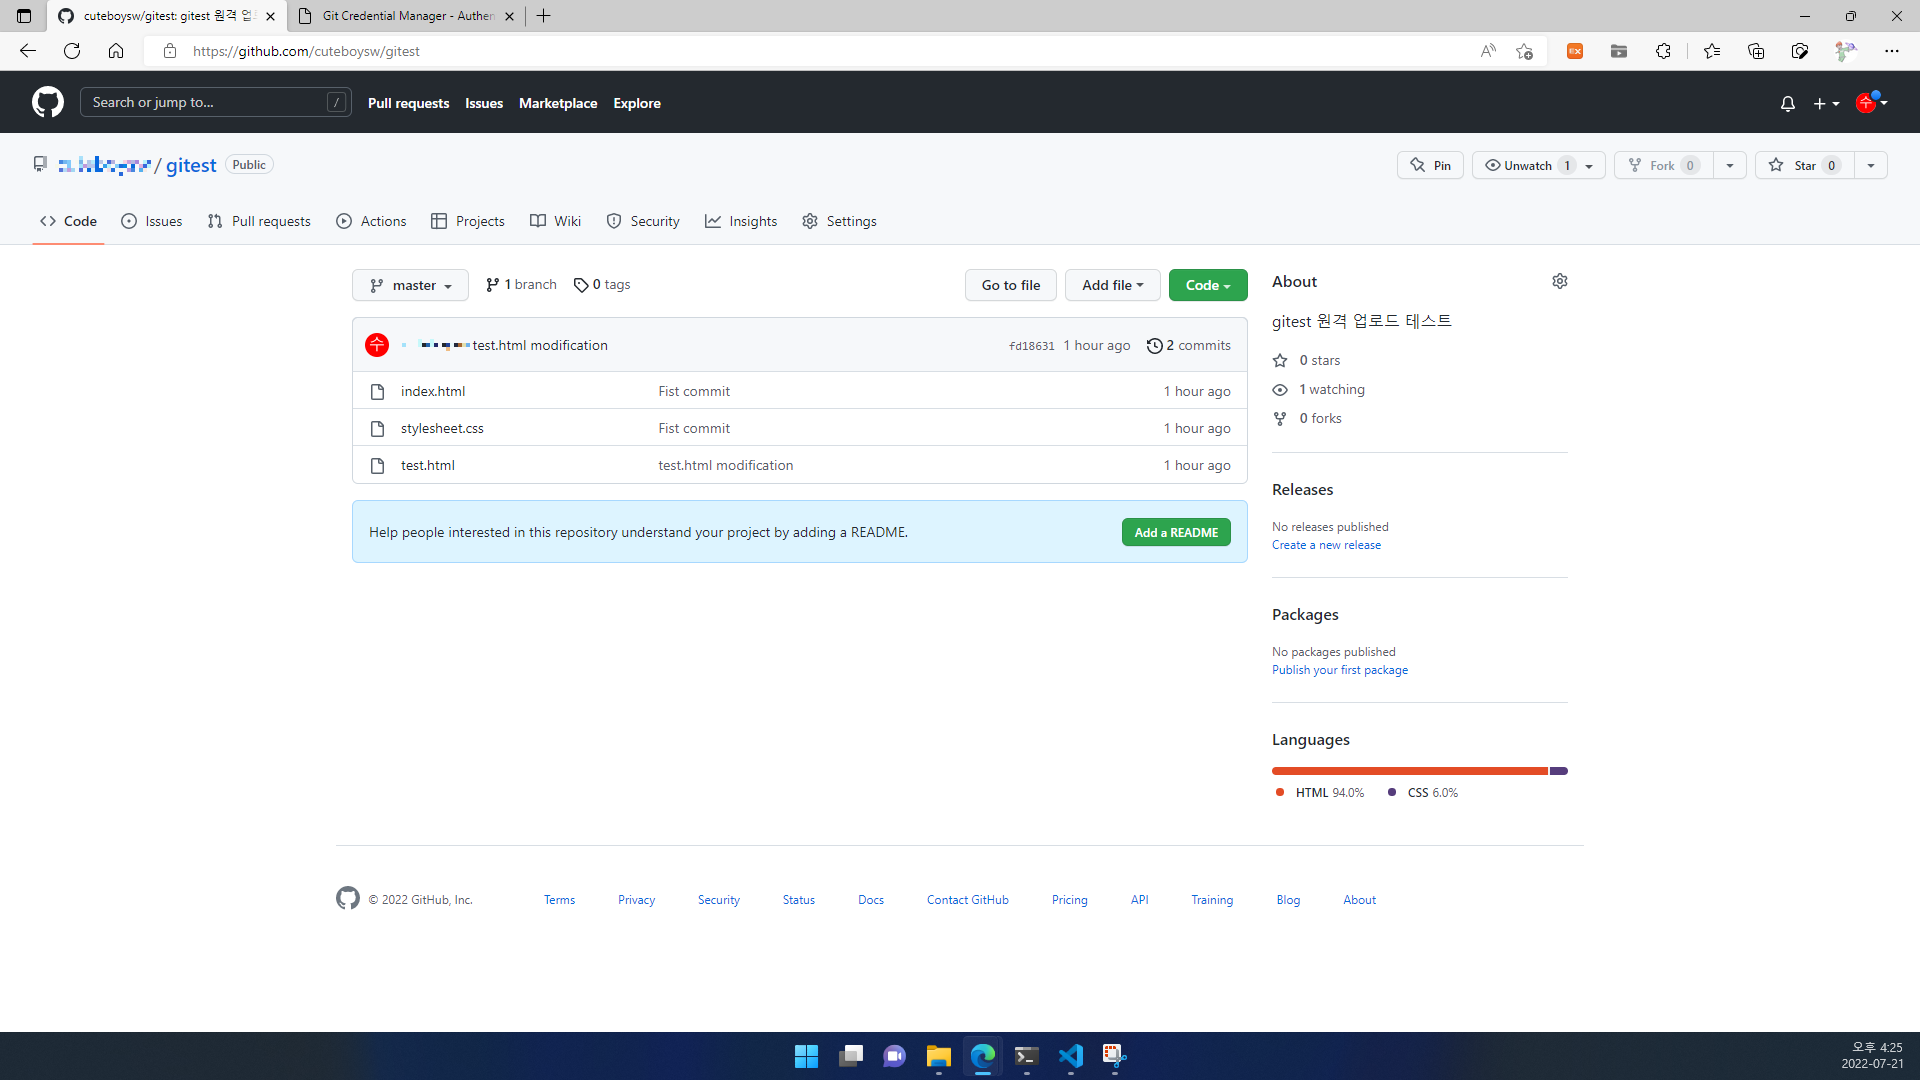
Task: Pin the repository
Action: coord(1430,165)
